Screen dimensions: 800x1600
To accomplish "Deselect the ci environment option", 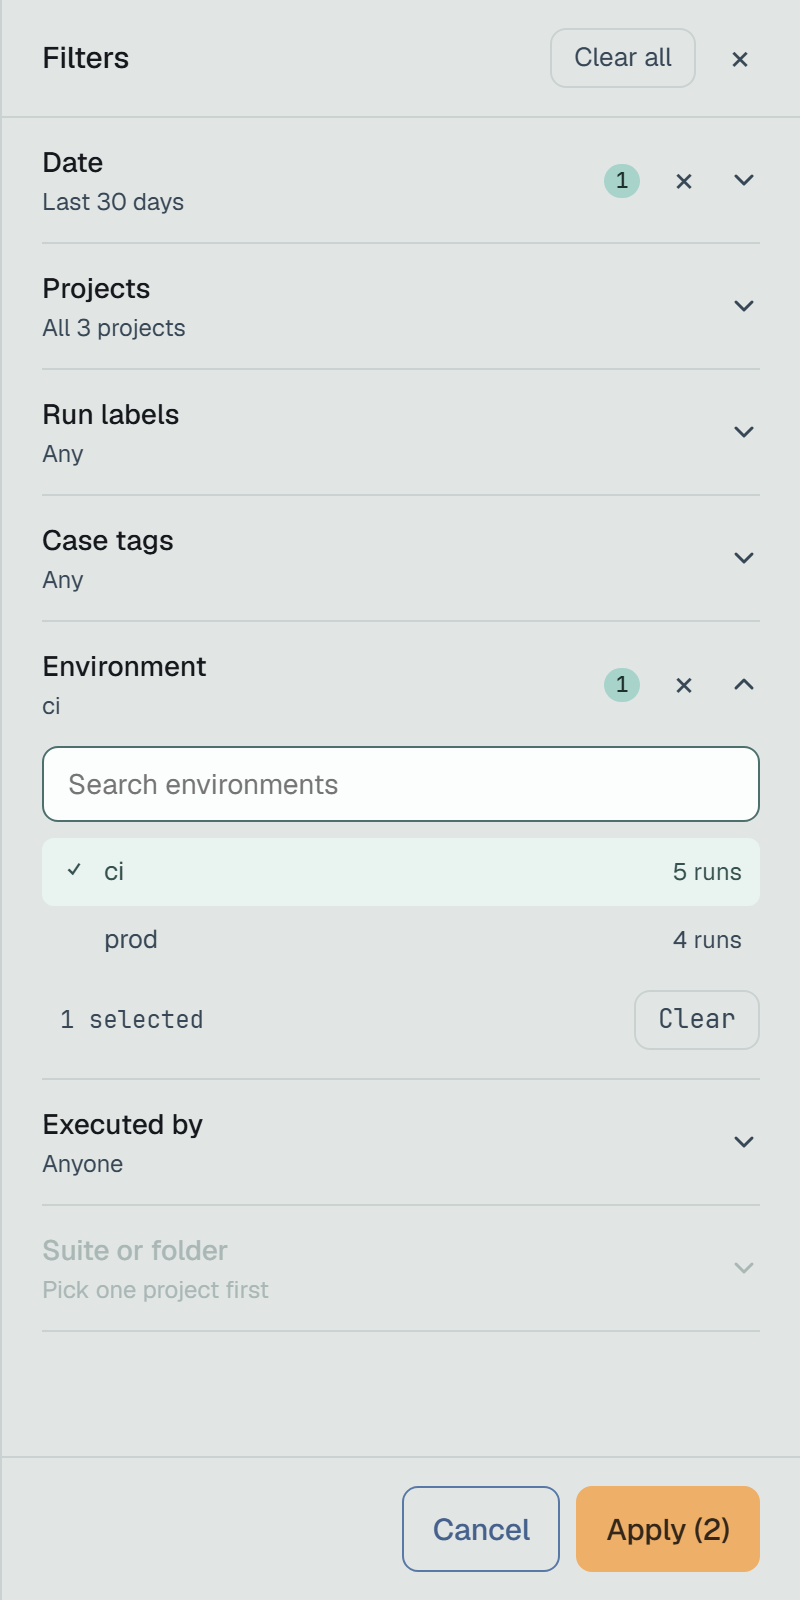I will (401, 872).
